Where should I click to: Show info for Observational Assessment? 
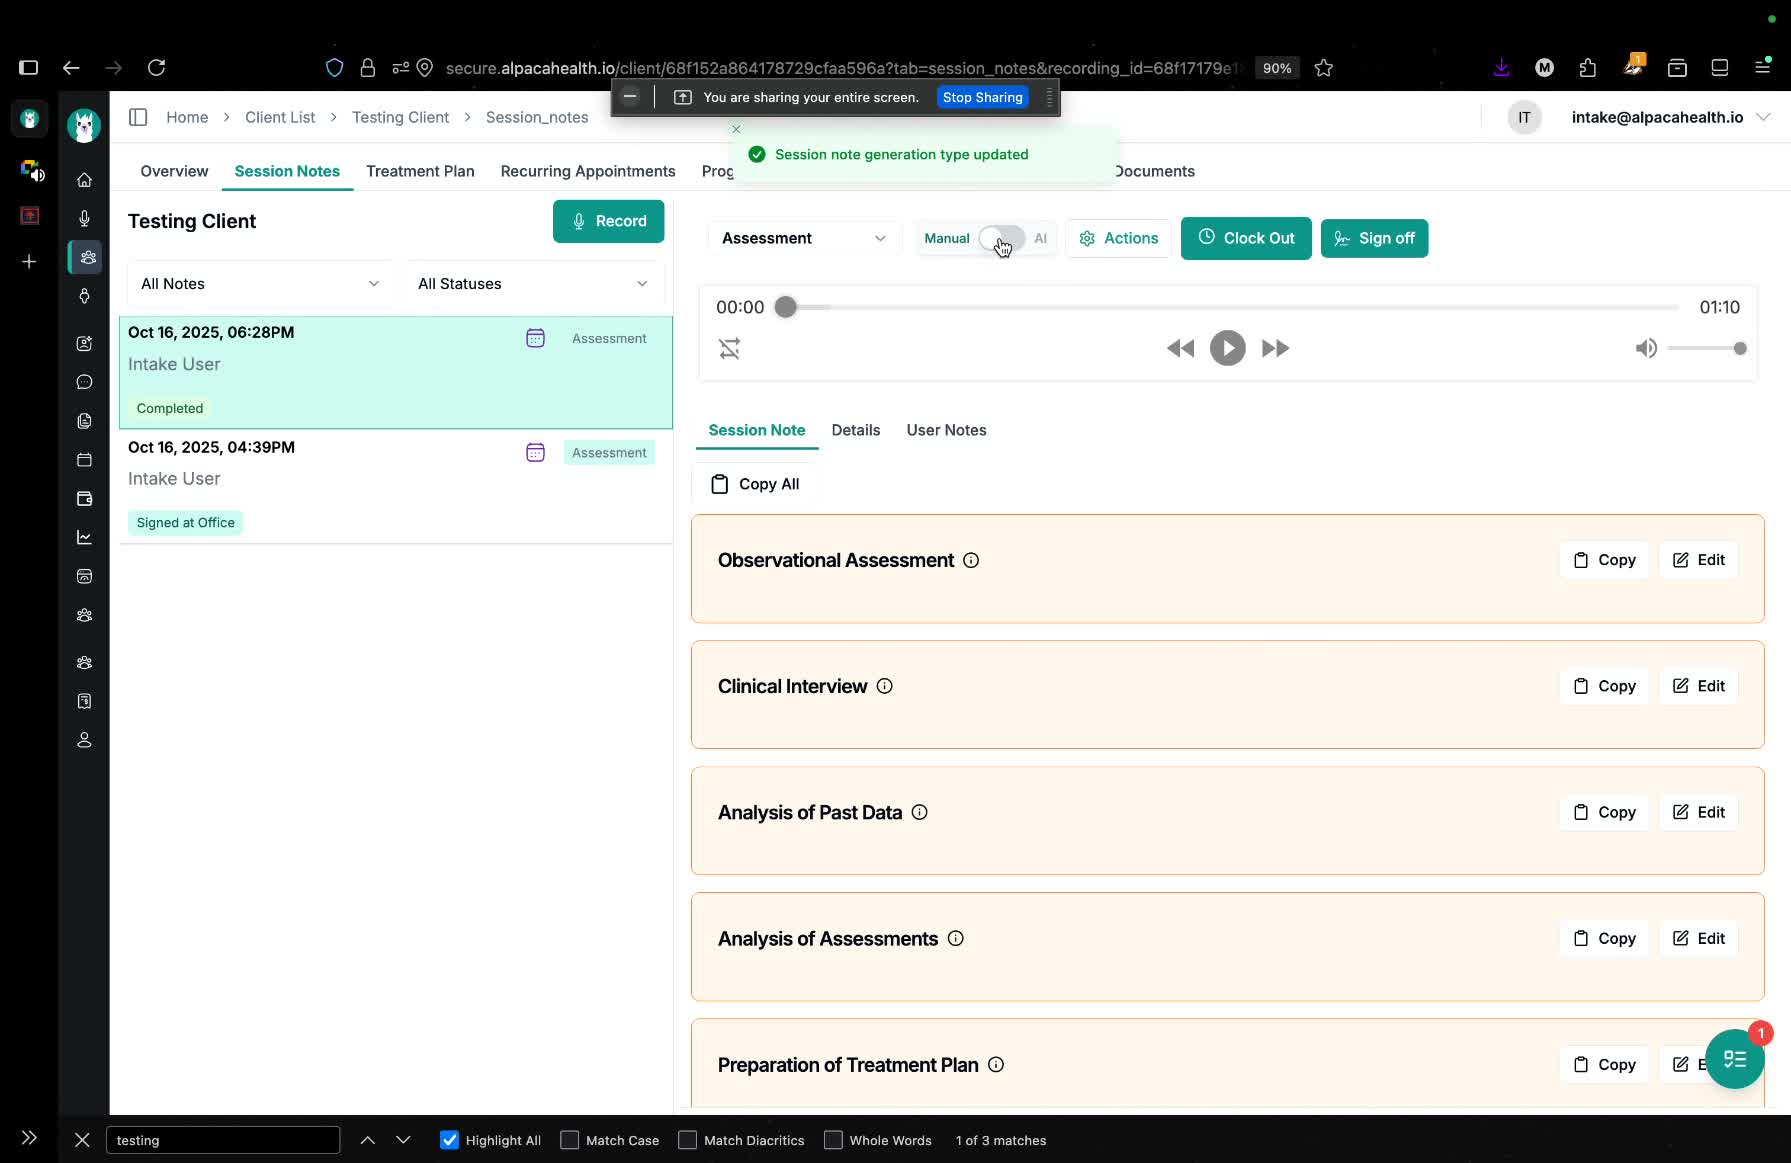pyautogui.click(x=971, y=560)
